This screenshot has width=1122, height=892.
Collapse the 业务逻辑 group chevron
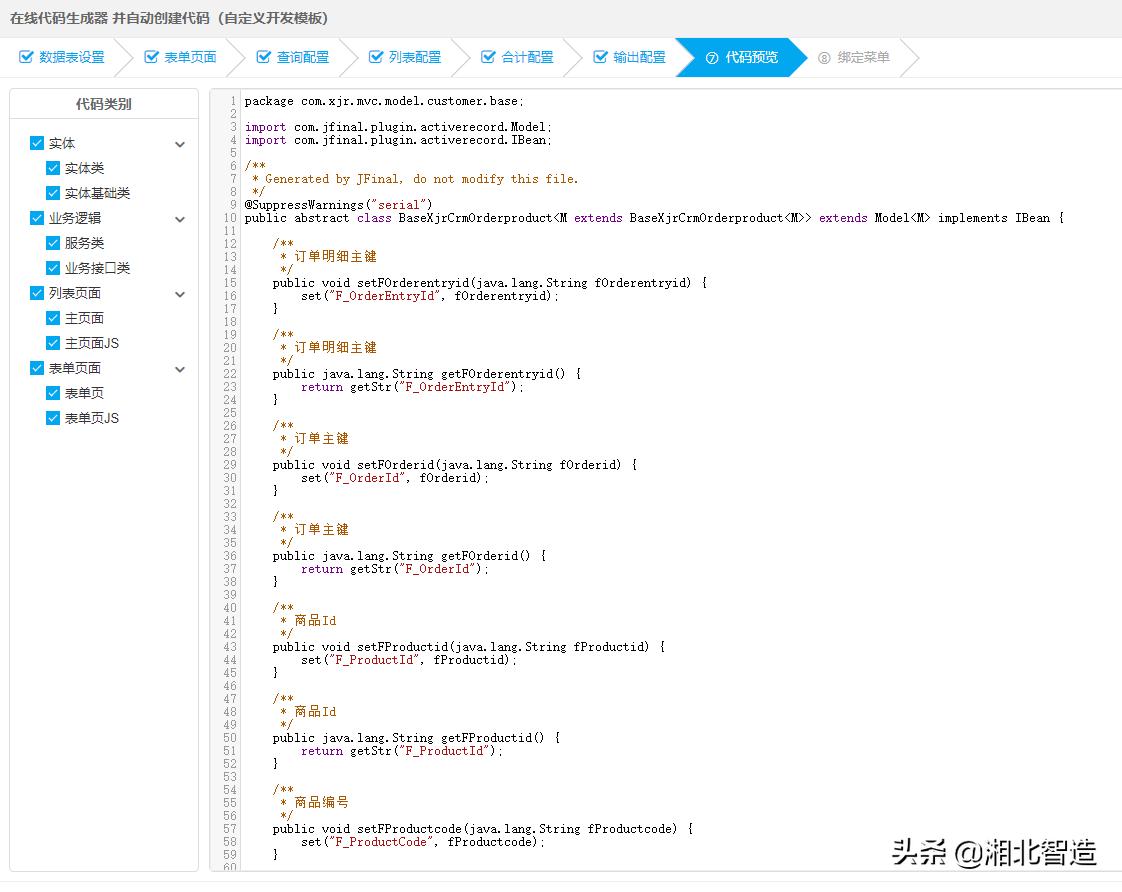tap(180, 219)
